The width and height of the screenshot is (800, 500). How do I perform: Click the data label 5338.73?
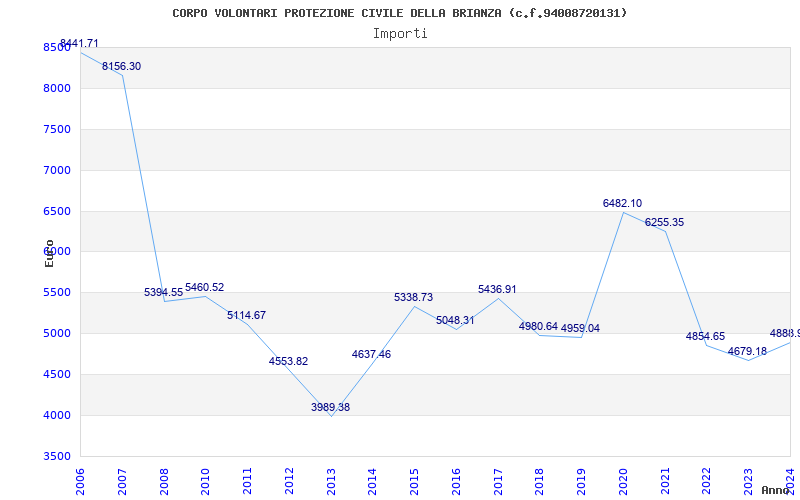413,297
